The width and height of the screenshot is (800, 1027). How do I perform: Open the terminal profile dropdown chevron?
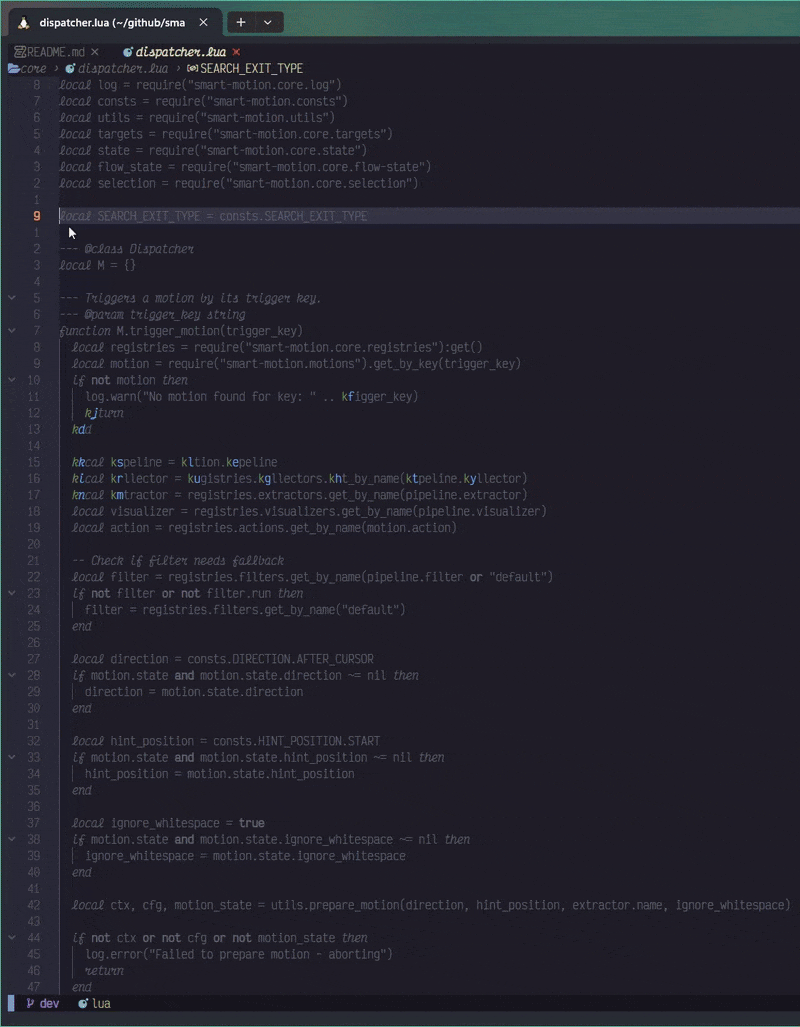click(x=267, y=22)
